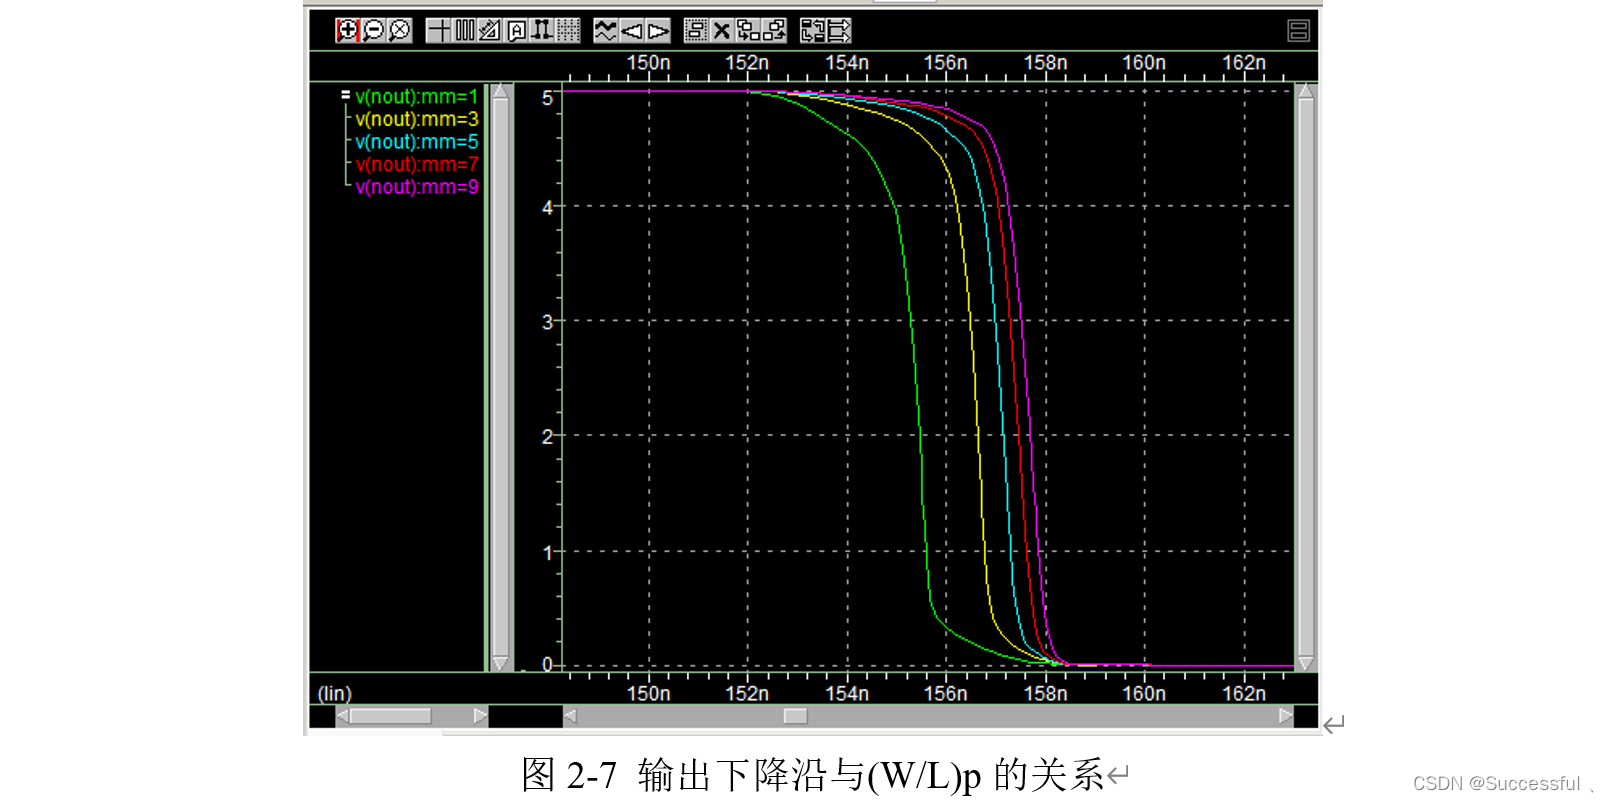Click left arrow of time-axis horizontal scrollbar
Image resolution: width=1608 pixels, height=802 pixels.
570,716
